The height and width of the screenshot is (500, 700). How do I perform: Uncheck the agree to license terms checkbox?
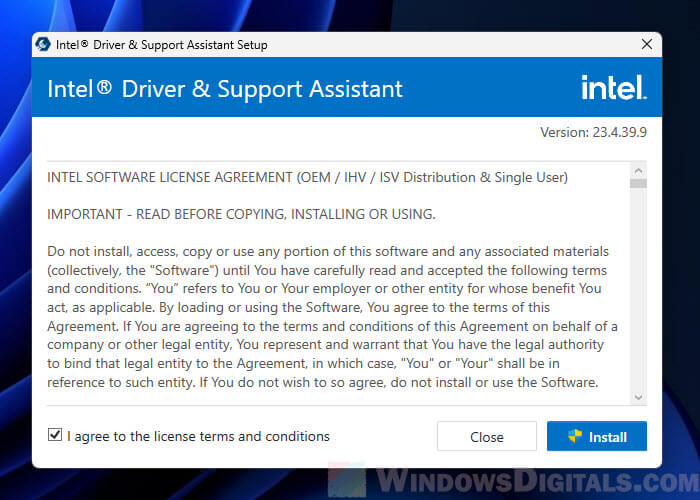click(x=55, y=435)
